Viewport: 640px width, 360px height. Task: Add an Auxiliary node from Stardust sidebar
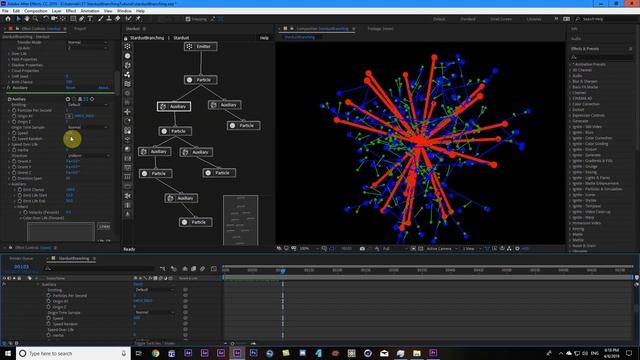click(128, 65)
